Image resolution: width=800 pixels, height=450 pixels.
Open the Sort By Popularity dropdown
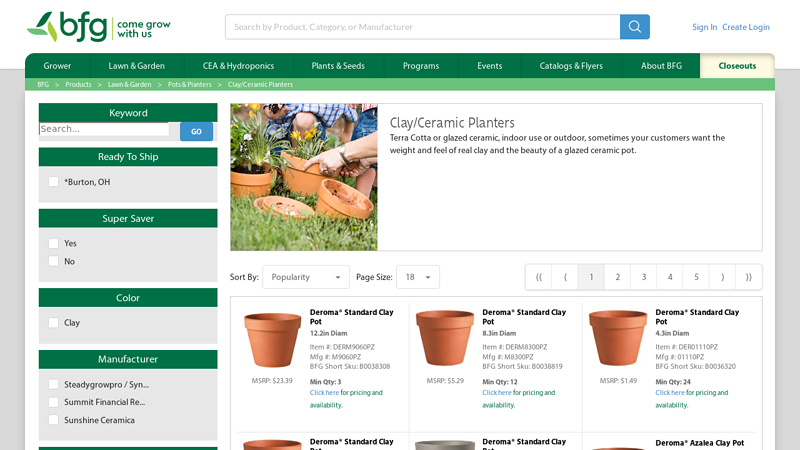pos(306,277)
